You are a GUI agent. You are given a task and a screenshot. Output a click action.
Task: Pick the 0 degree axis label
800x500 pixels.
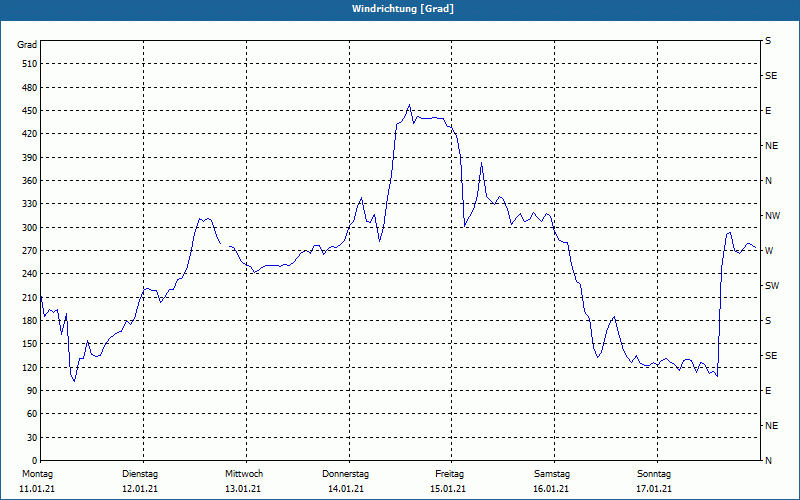coord(34,461)
